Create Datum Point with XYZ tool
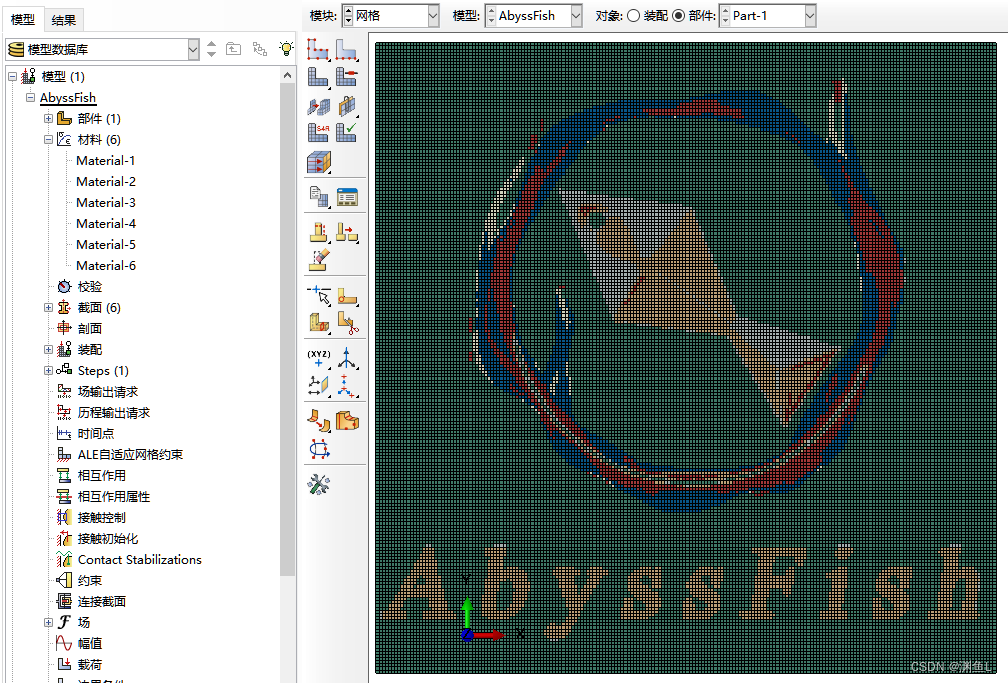 tap(318, 358)
